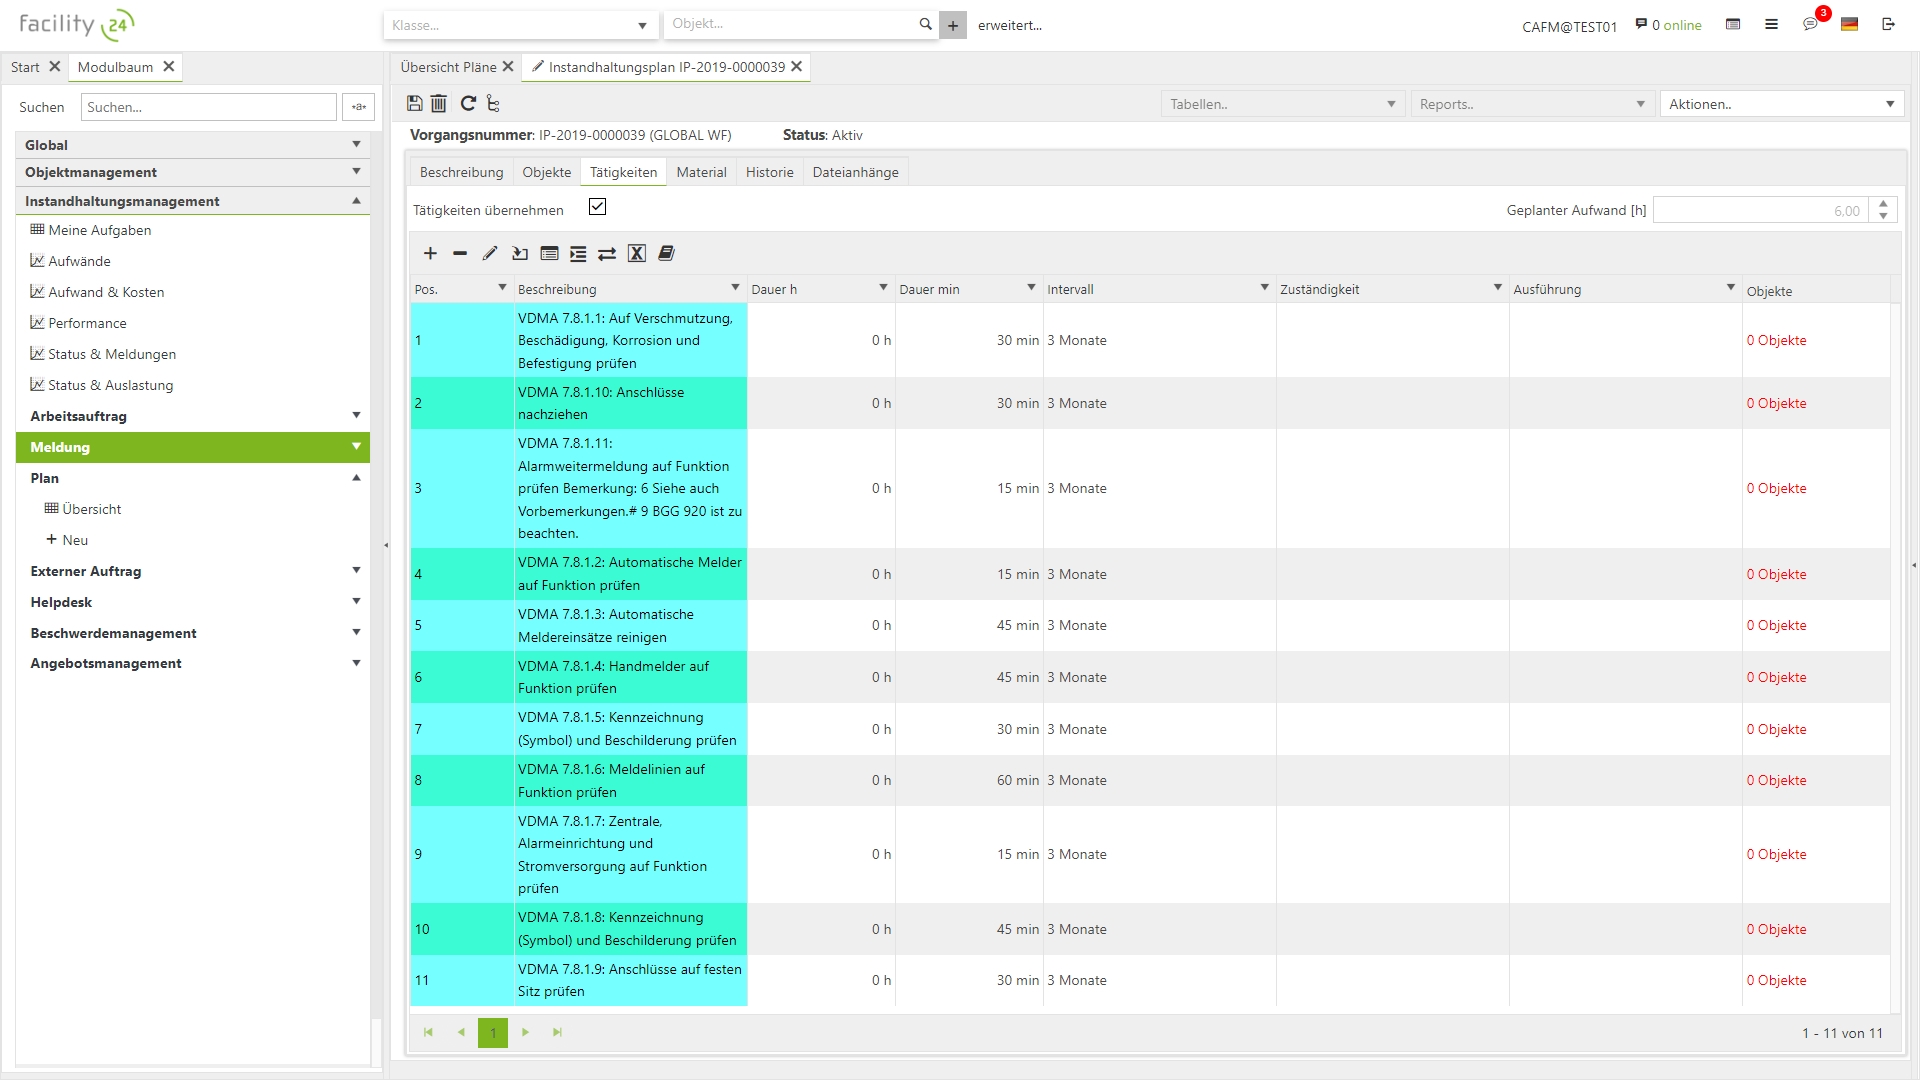Add a new activity with plus icon

[430, 254]
